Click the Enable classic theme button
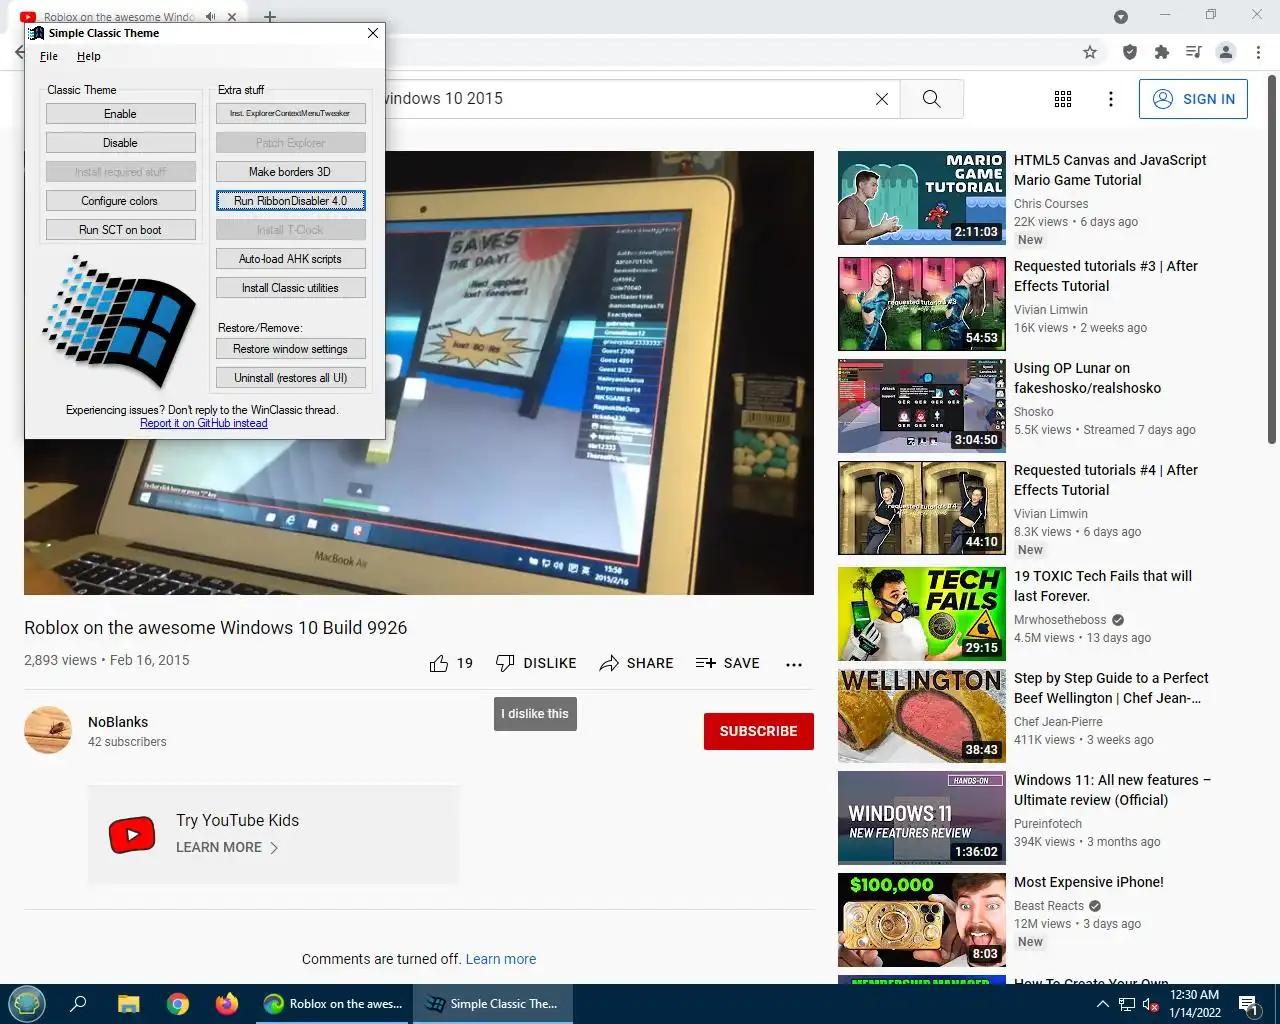This screenshot has width=1280, height=1024. (120, 114)
